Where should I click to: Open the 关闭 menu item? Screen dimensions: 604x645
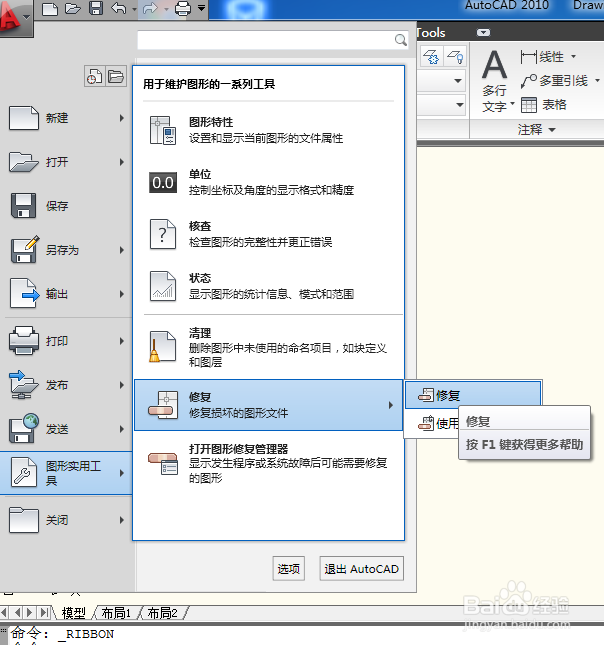pos(66,520)
